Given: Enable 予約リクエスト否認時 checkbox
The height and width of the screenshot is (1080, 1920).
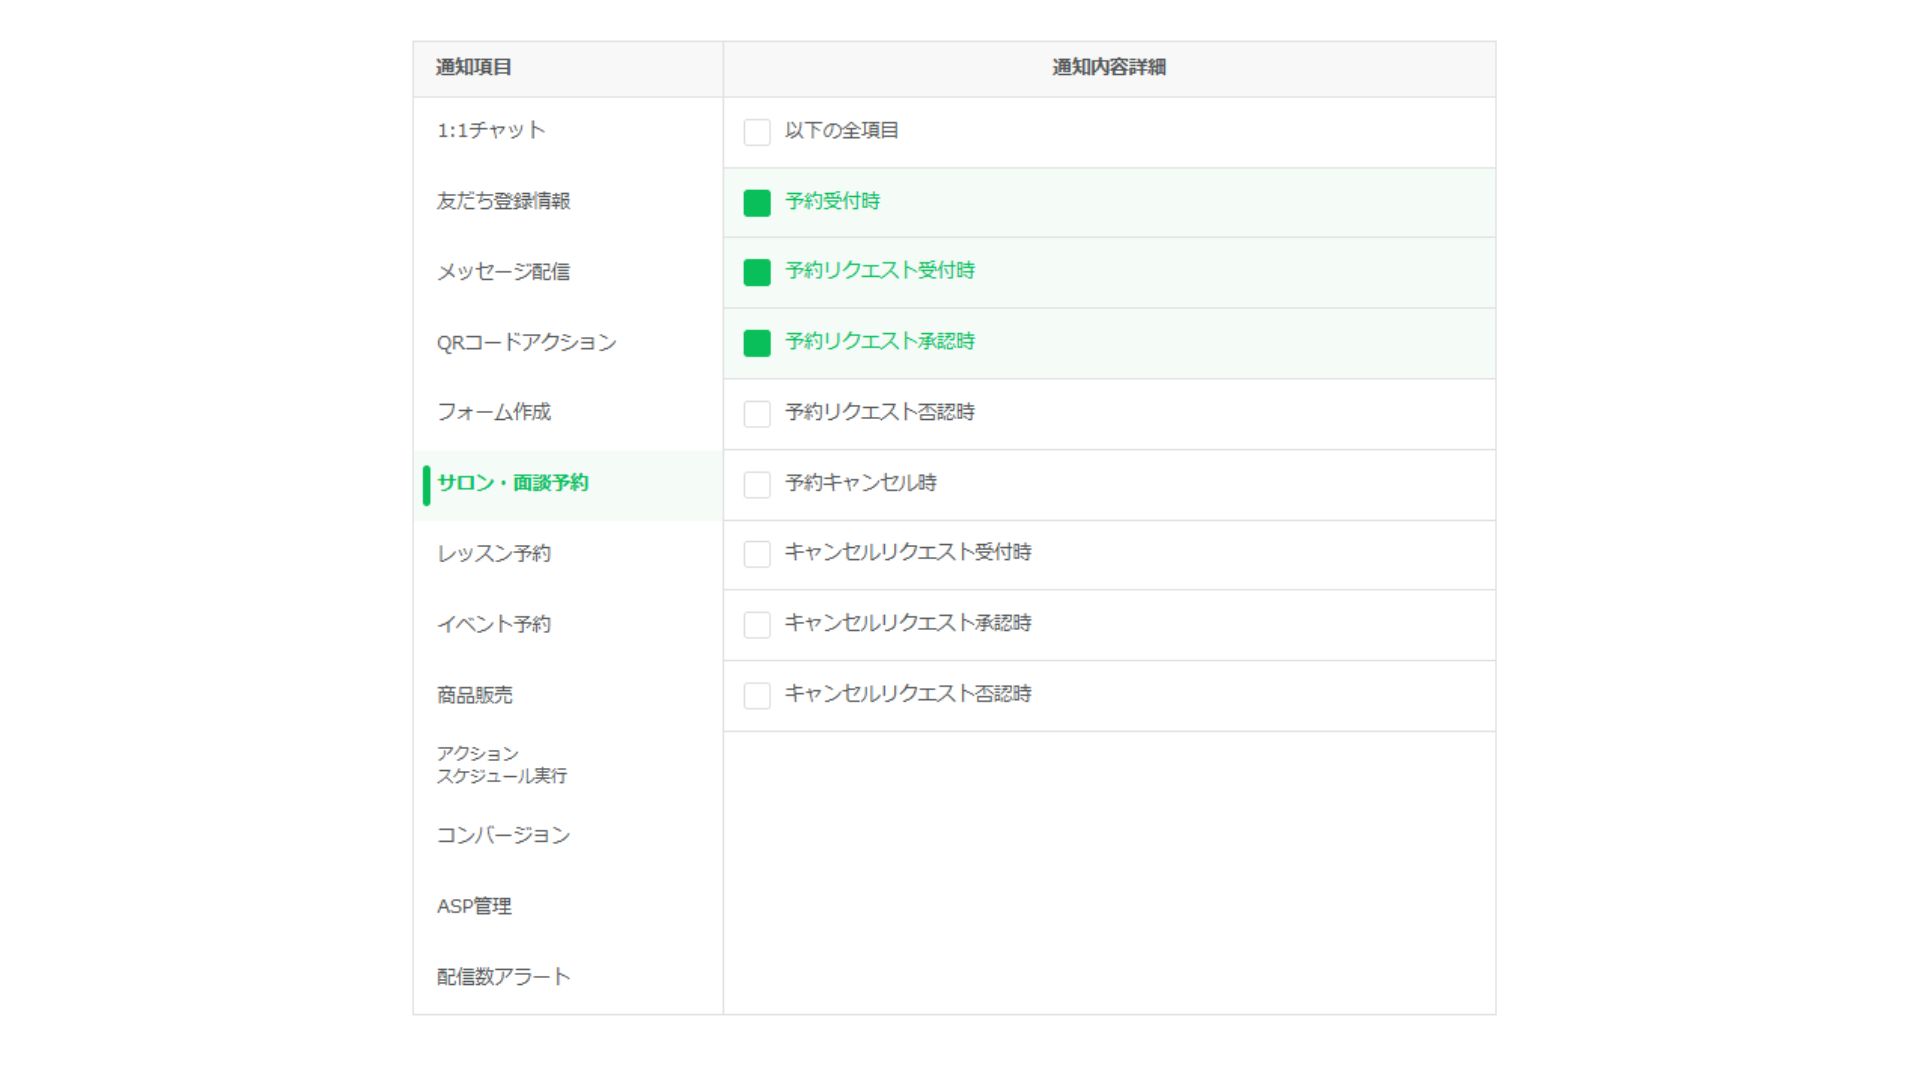Looking at the screenshot, I should [x=757, y=414].
